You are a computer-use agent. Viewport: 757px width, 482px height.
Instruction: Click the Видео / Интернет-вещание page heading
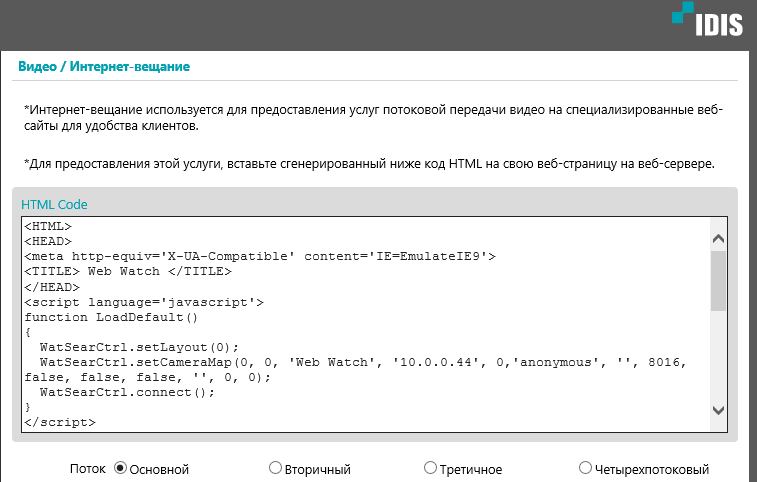pyautogui.click(x=104, y=67)
